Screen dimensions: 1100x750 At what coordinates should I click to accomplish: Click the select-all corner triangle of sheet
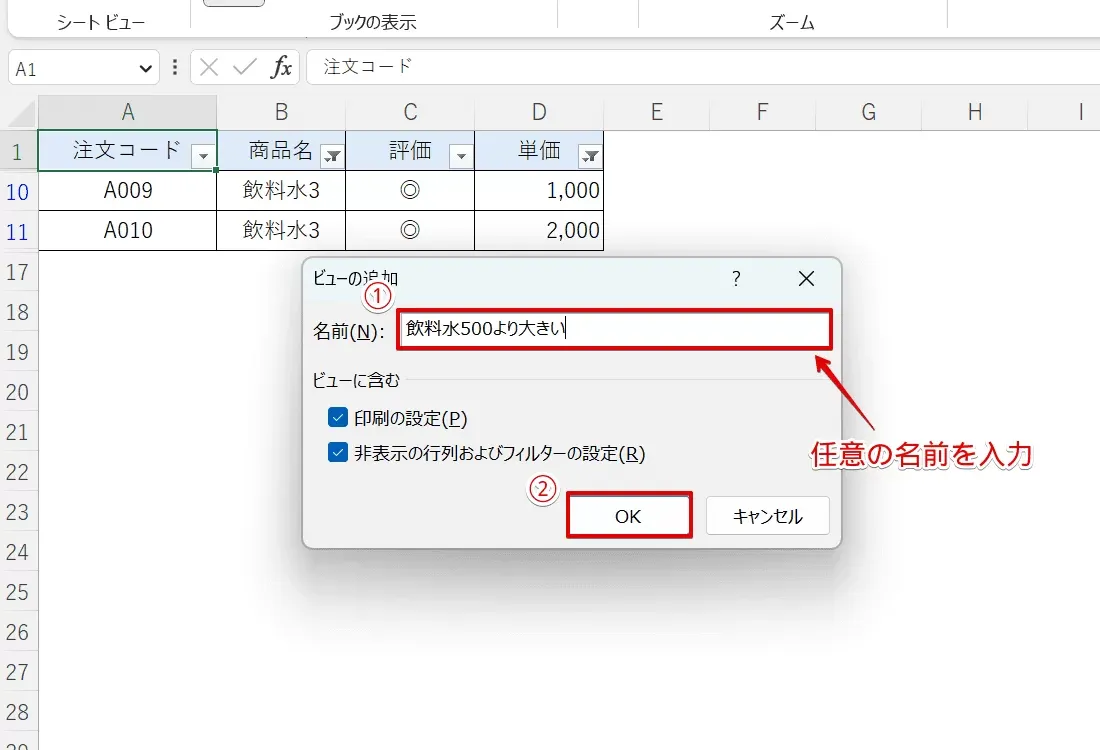(x=23, y=113)
